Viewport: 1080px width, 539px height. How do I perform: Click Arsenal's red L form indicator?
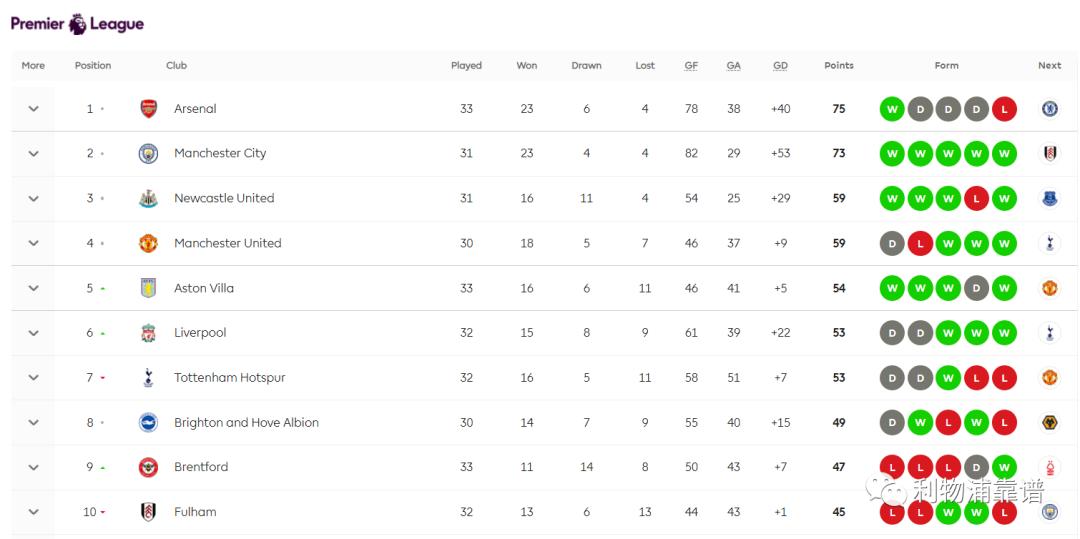[x=1004, y=109]
